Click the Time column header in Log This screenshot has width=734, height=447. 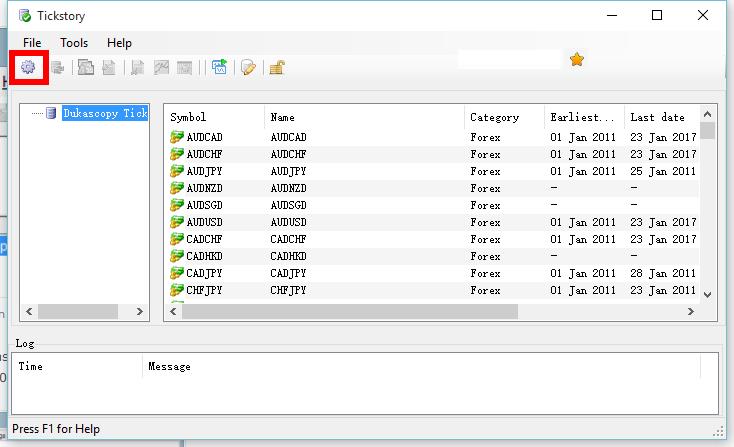click(x=77, y=366)
